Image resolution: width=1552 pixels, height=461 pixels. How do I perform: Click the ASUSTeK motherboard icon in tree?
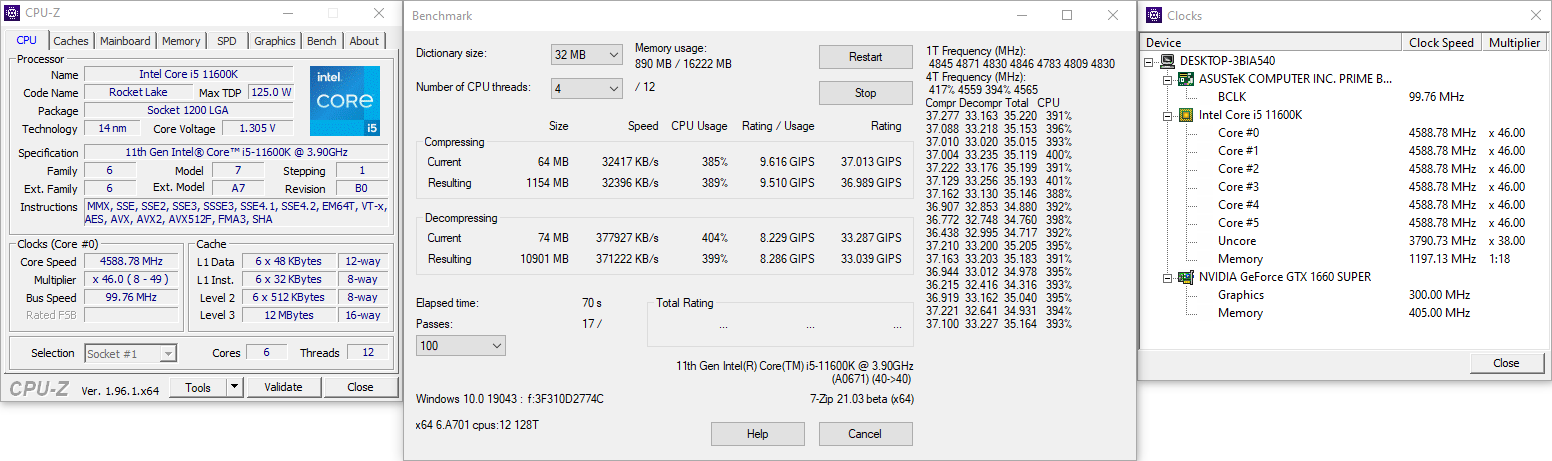pyautogui.click(x=1187, y=79)
